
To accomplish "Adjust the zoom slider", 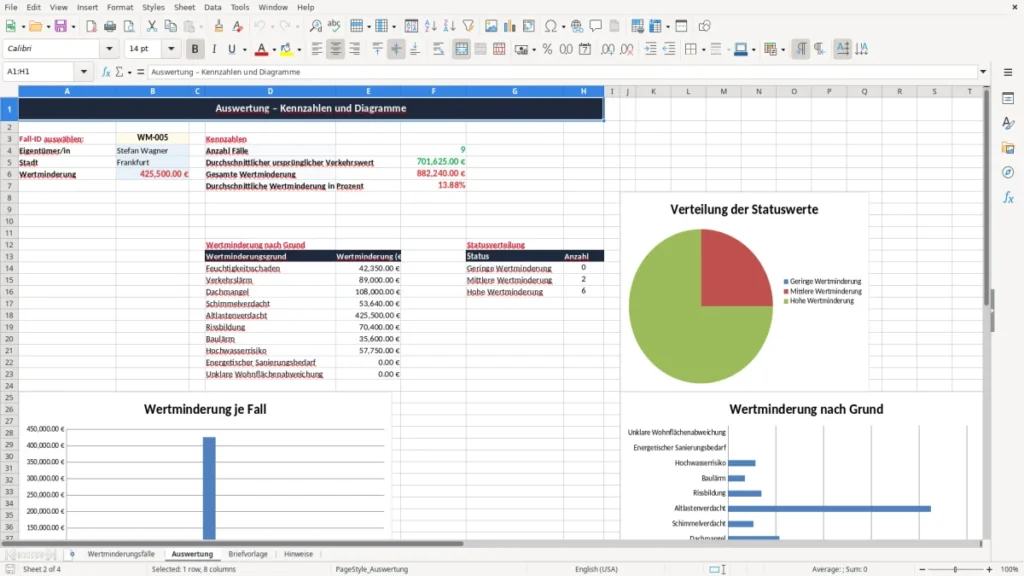I will [955, 569].
